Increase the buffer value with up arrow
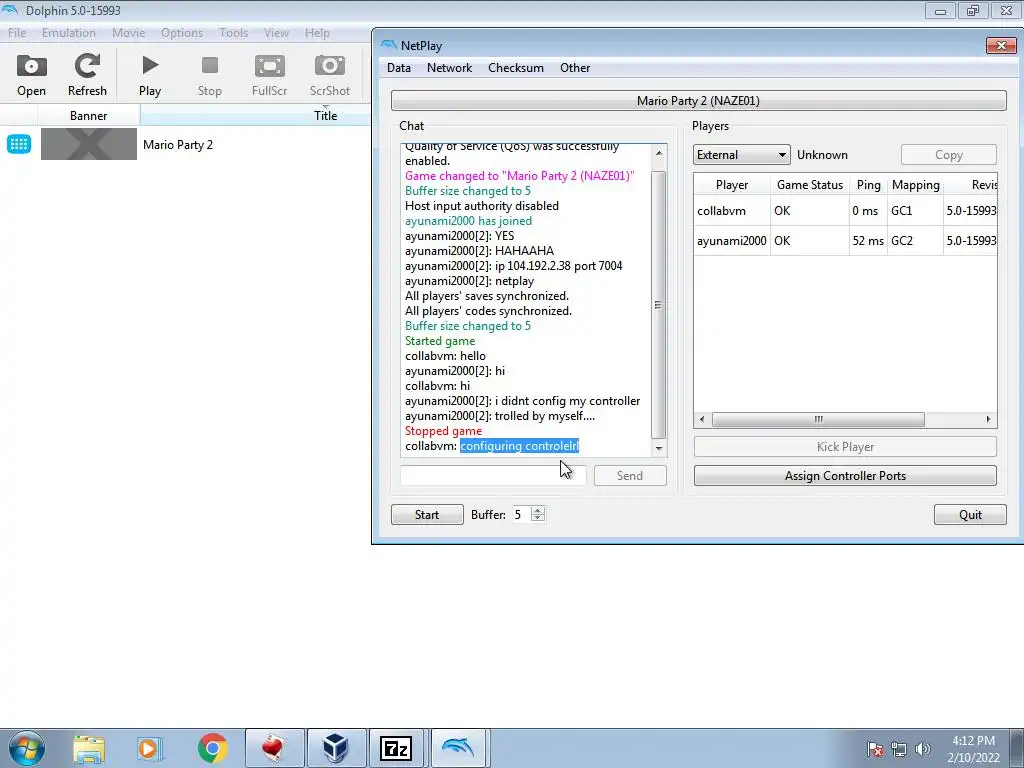 [x=537, y=510]
